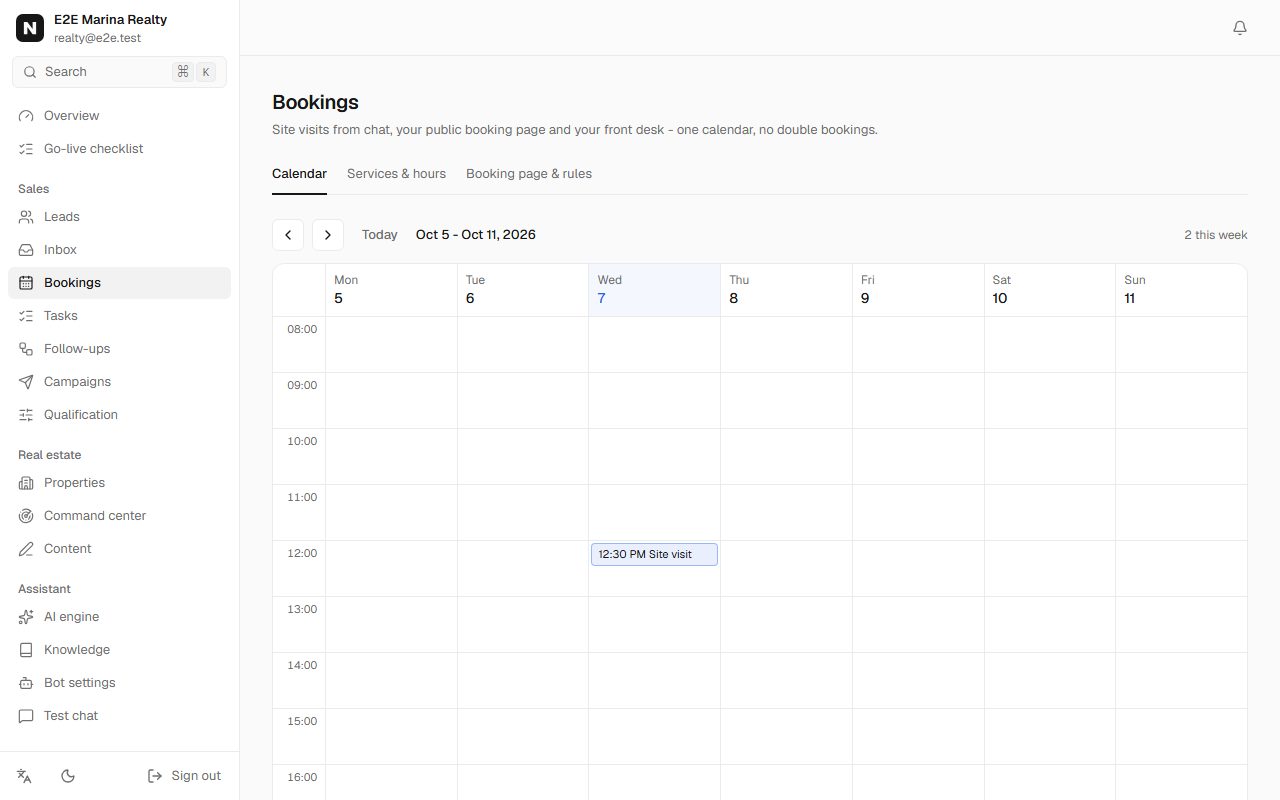1280x800 pixels.
Task: Open Qualification section
Action: (119, 415)
